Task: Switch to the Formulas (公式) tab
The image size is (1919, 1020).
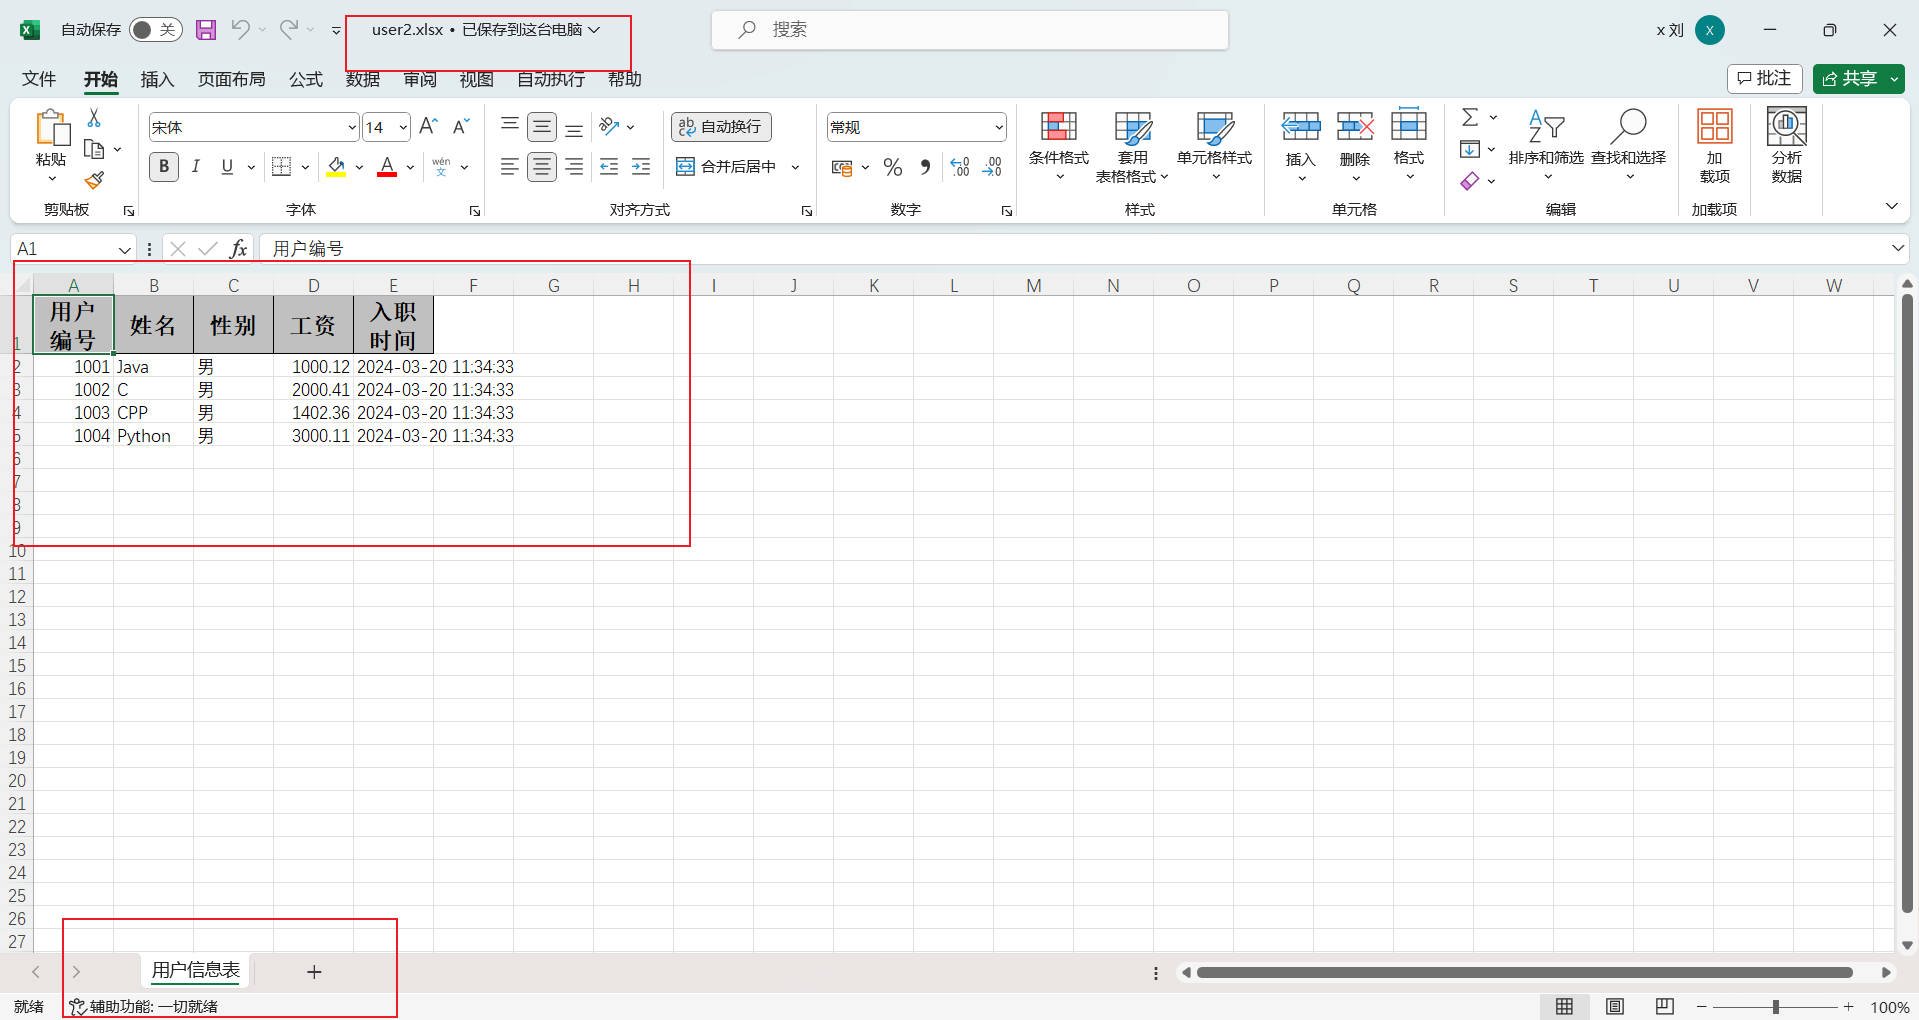Action: coord(306,79)
